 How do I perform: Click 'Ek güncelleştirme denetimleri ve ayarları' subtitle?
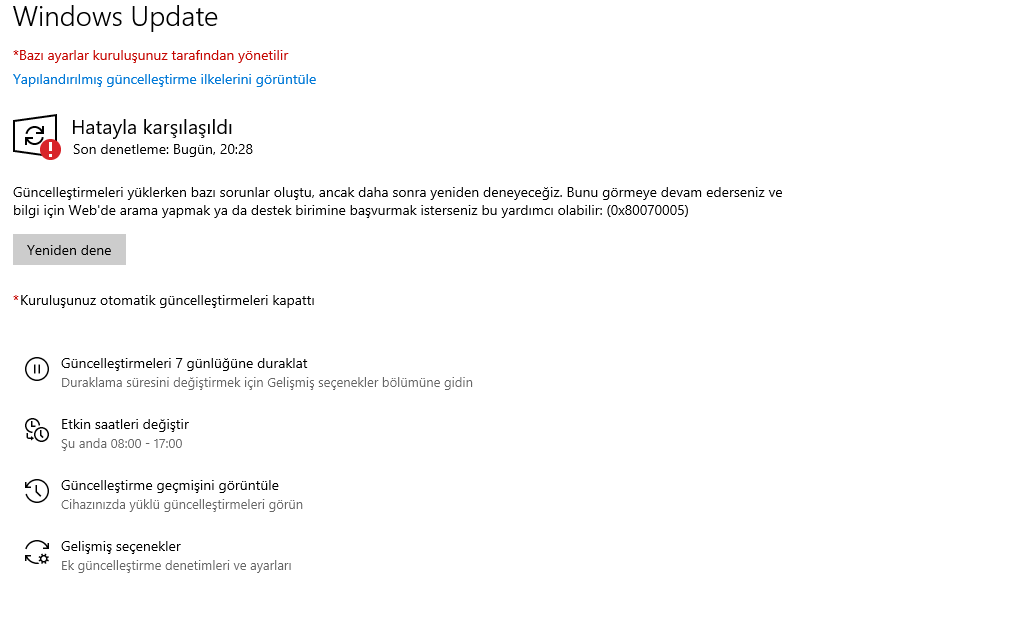pos(176,566)
